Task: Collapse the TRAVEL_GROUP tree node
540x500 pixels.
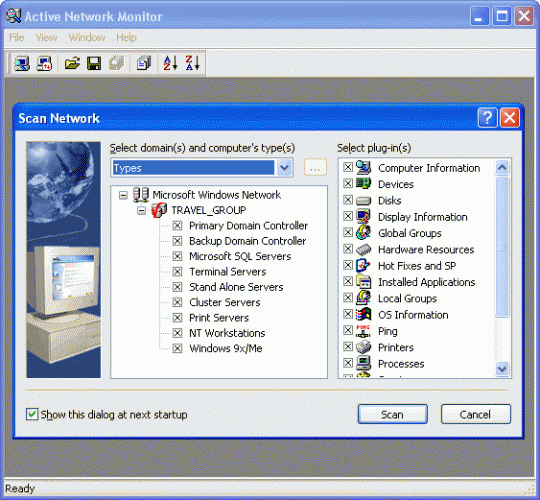Action: point(141,210)
